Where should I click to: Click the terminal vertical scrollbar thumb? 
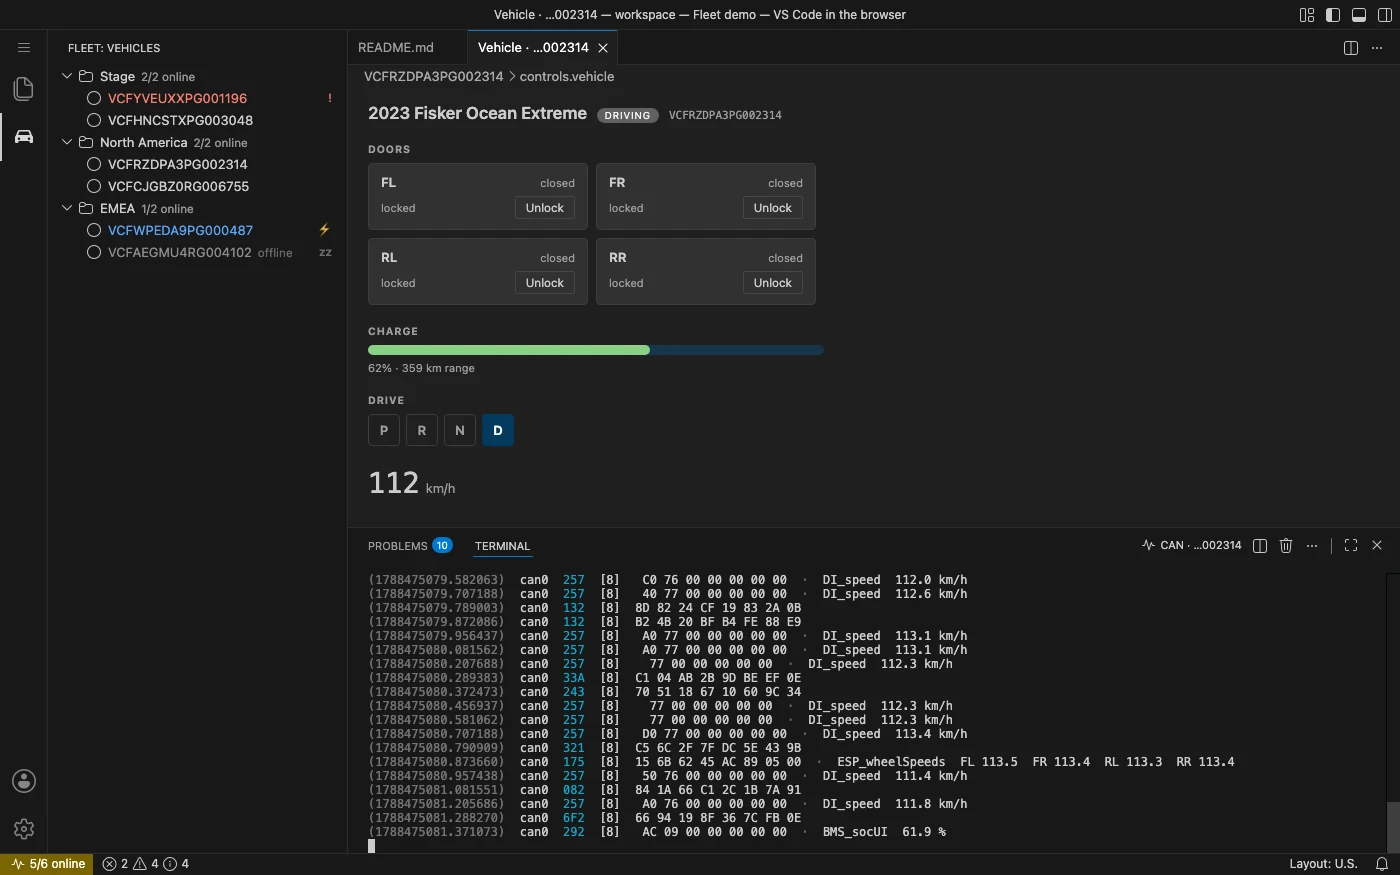click(x=1393, y=825)
